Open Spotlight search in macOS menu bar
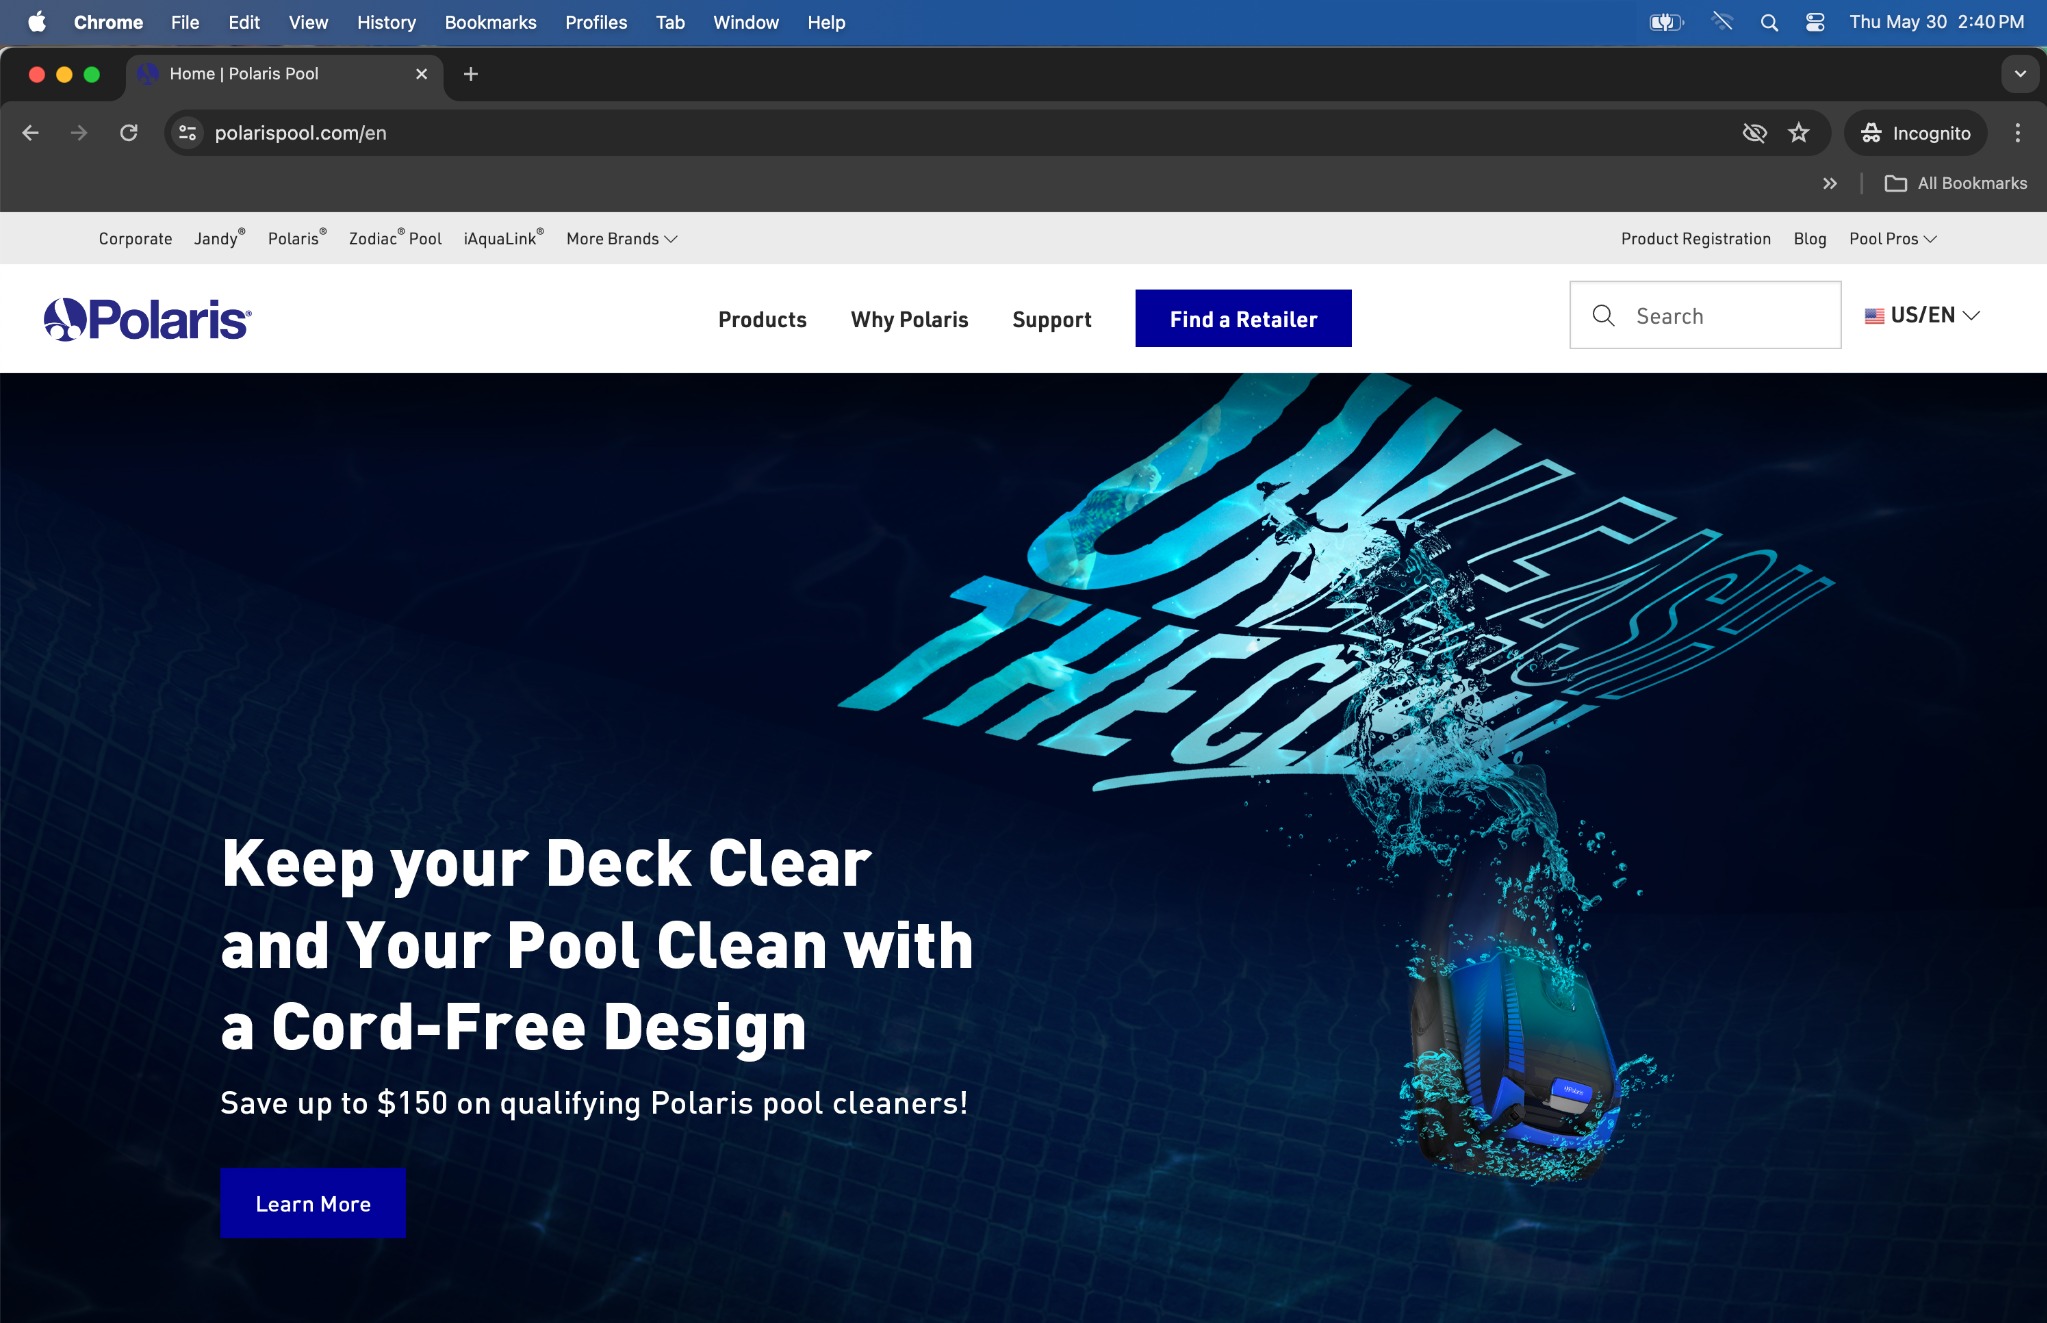This screenshot has width=2047, height=1323. (1769, 22)
